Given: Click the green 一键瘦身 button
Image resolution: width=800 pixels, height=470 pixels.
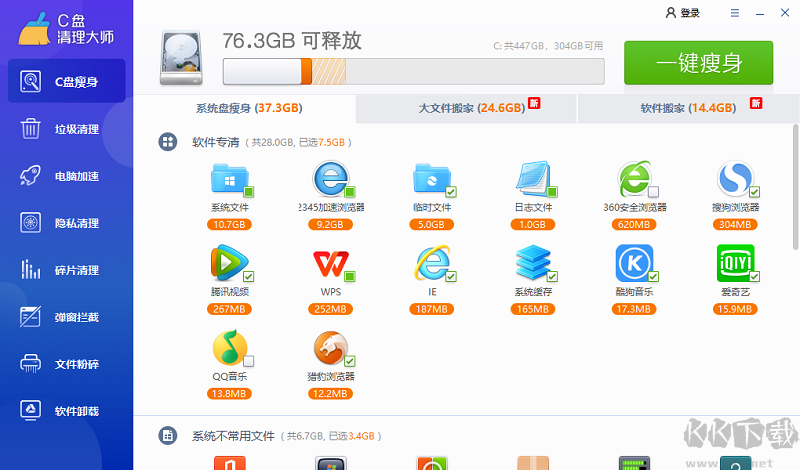Looking at the screenshot, I should click(x=698, y=63).
